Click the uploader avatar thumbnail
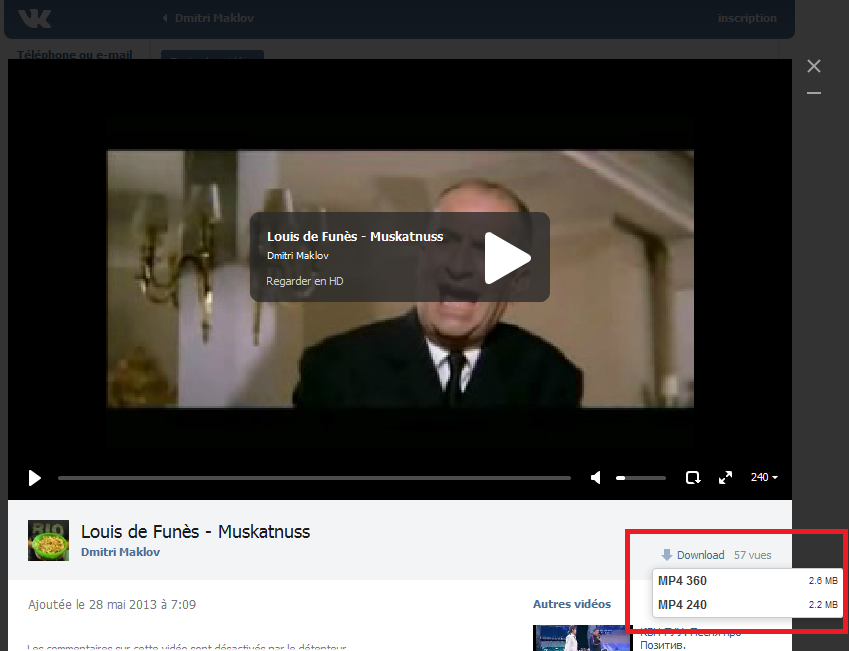Image resolution: width=849 pixels, height=651 pixels. 48,541
